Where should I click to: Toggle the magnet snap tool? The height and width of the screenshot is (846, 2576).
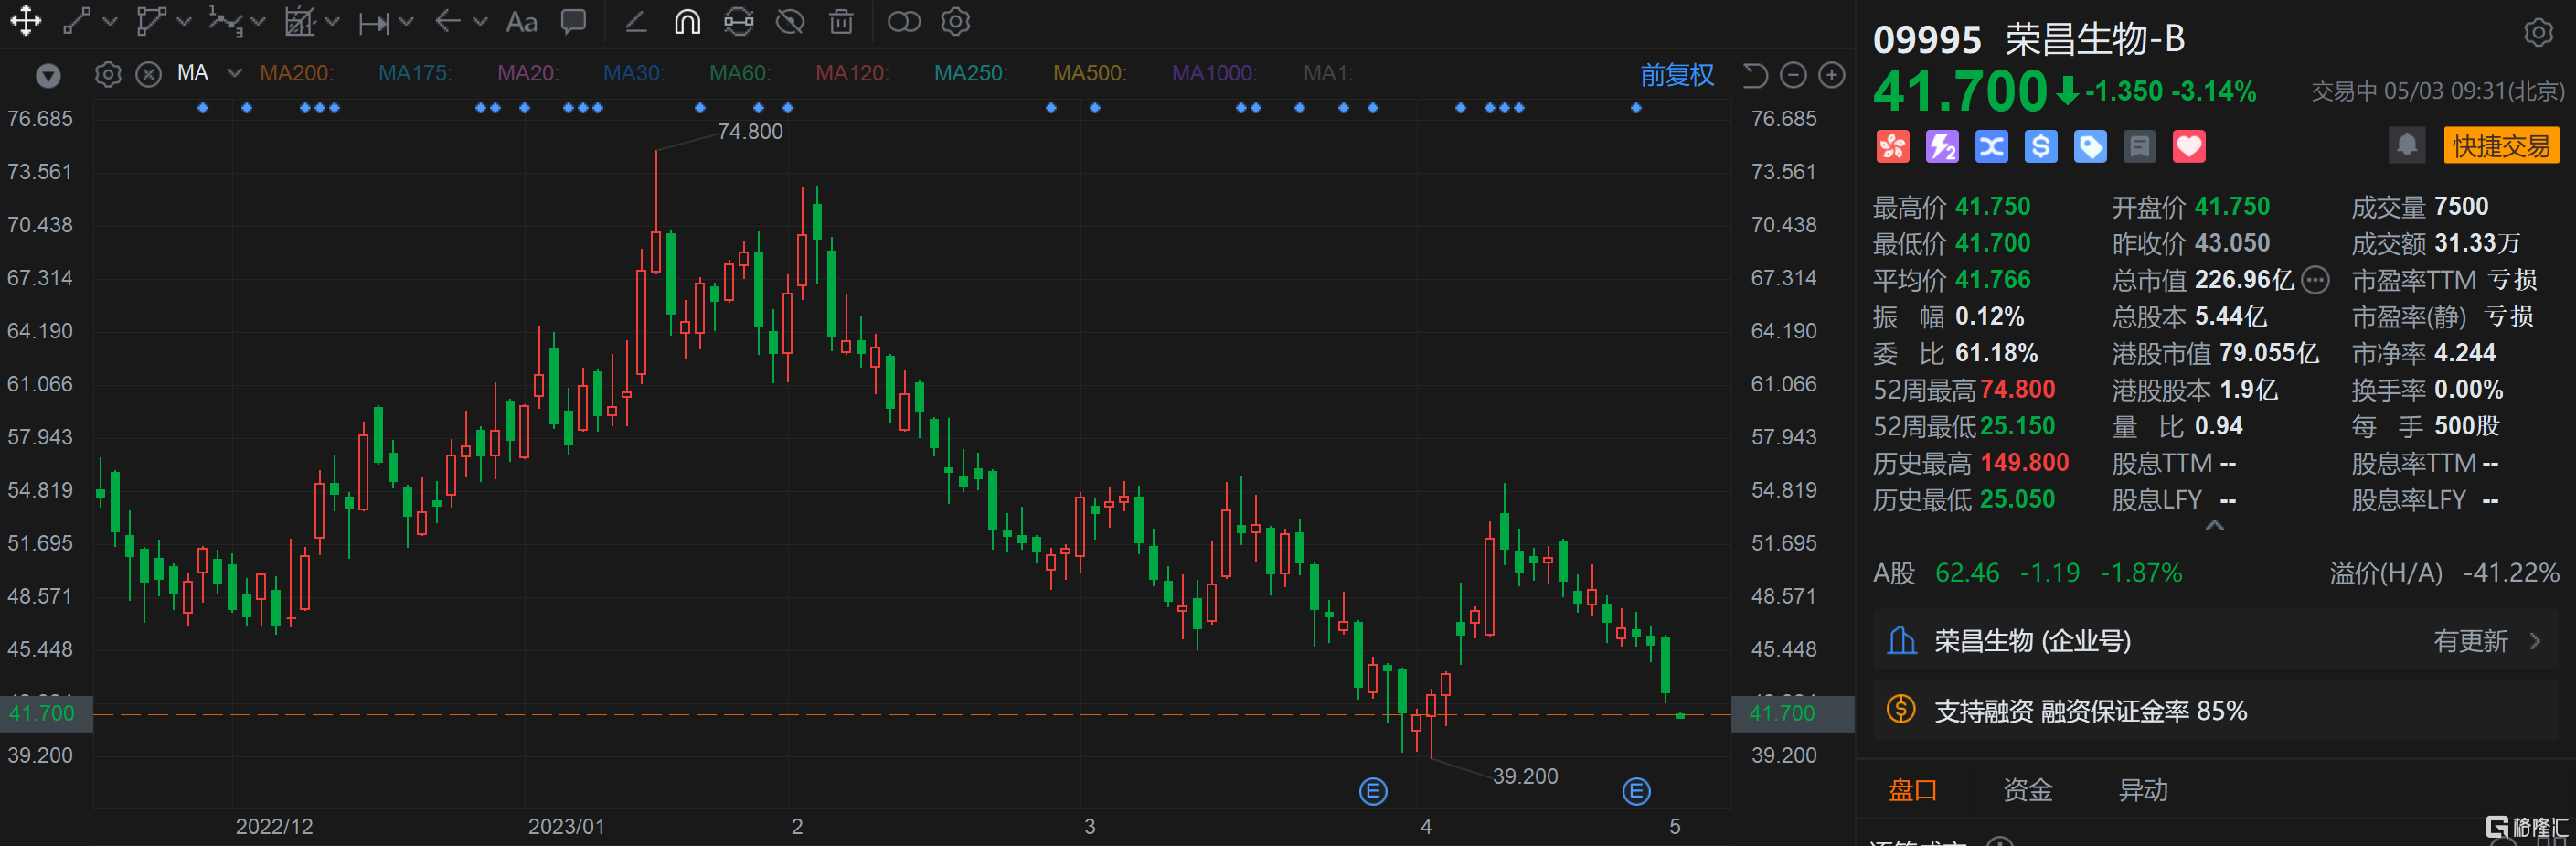pyautogui.click(x=687, y=21)
